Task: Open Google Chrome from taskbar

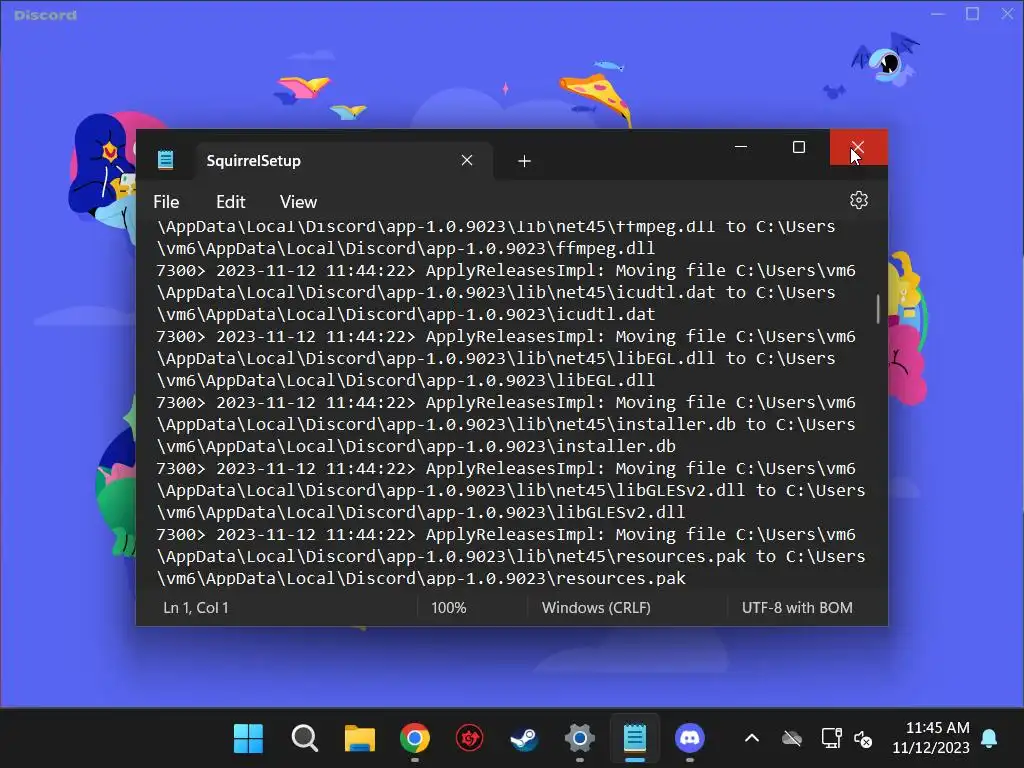Action: [415, 739]
